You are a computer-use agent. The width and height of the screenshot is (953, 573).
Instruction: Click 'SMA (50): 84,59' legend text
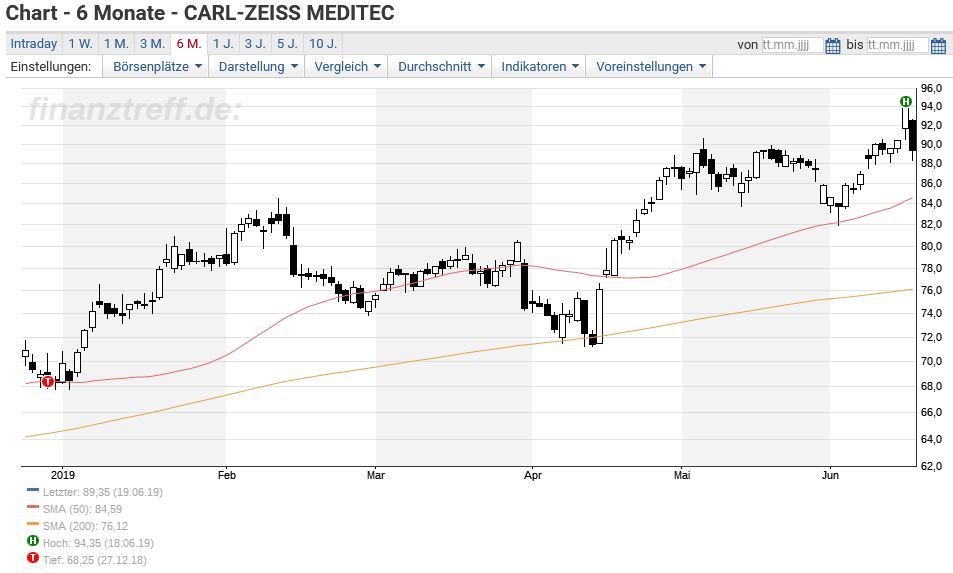82,509
